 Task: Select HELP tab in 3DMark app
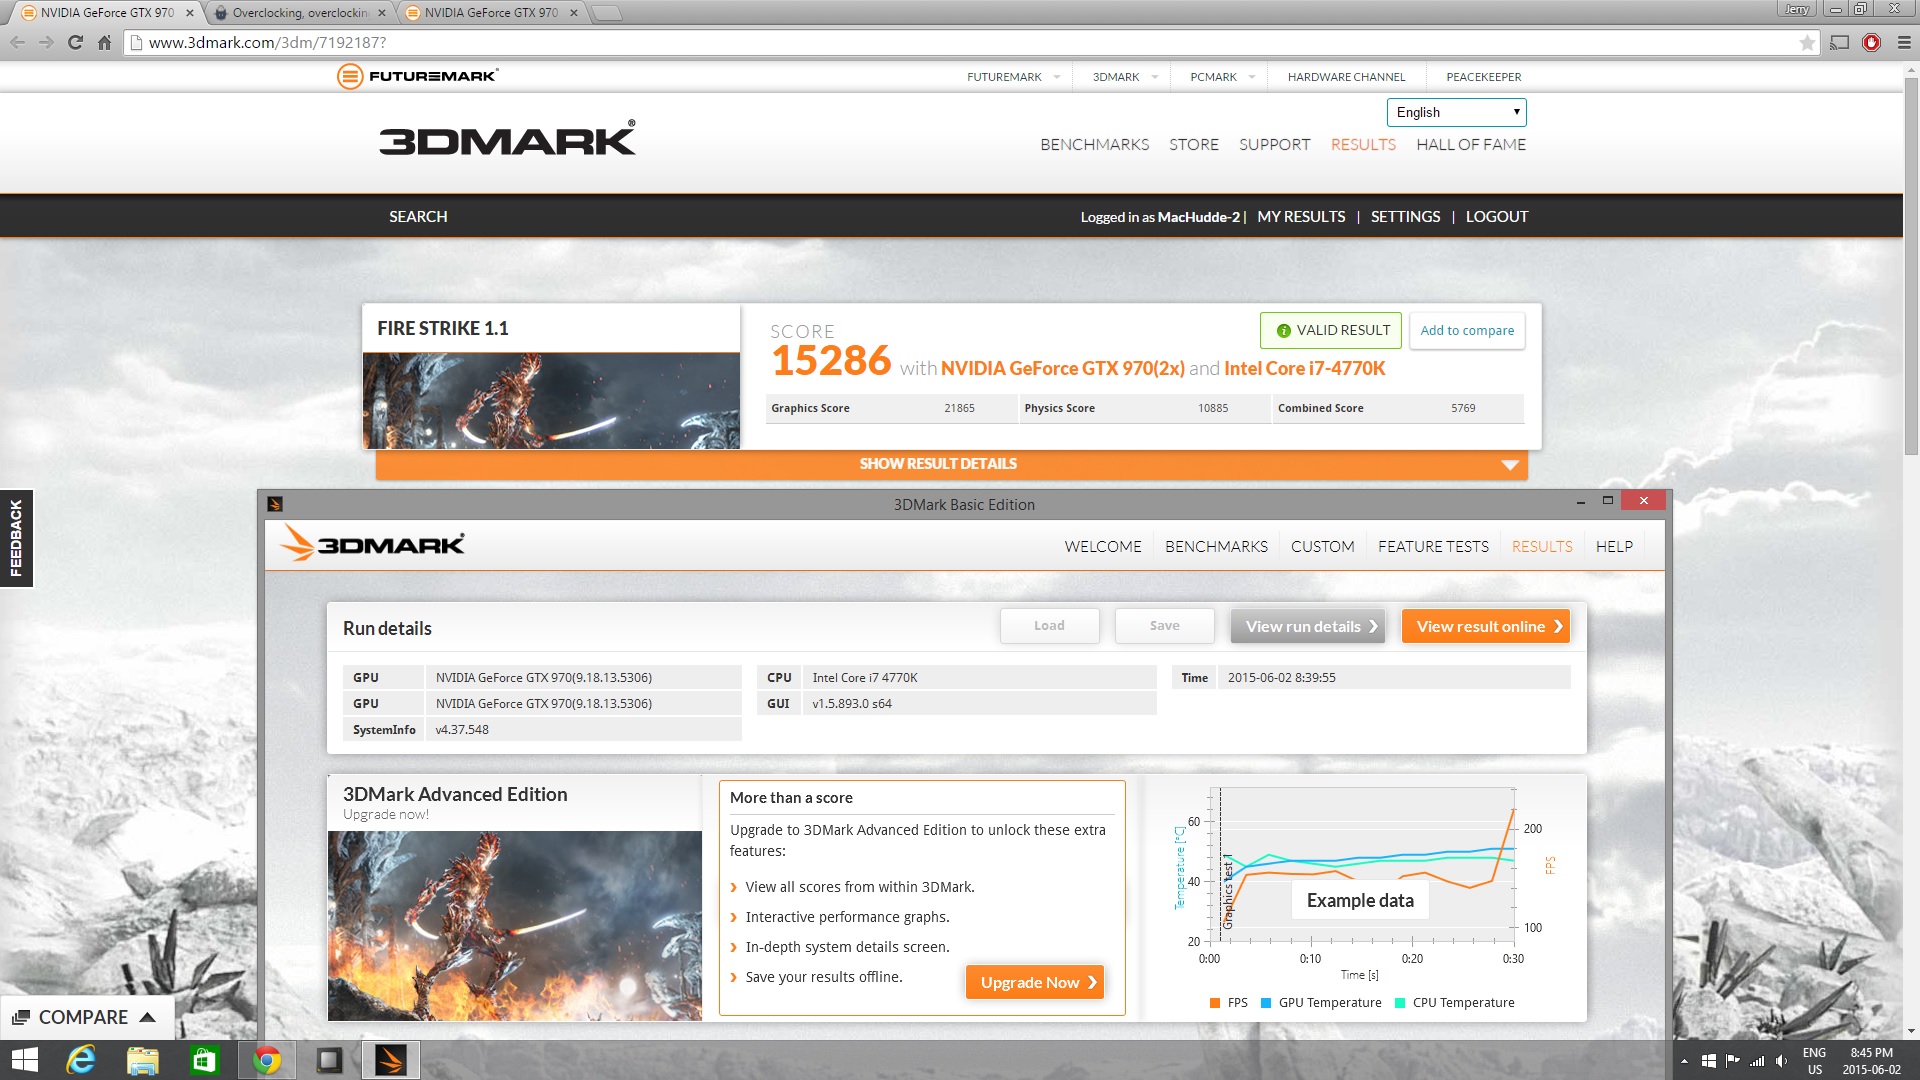(x=1614, y=546)
